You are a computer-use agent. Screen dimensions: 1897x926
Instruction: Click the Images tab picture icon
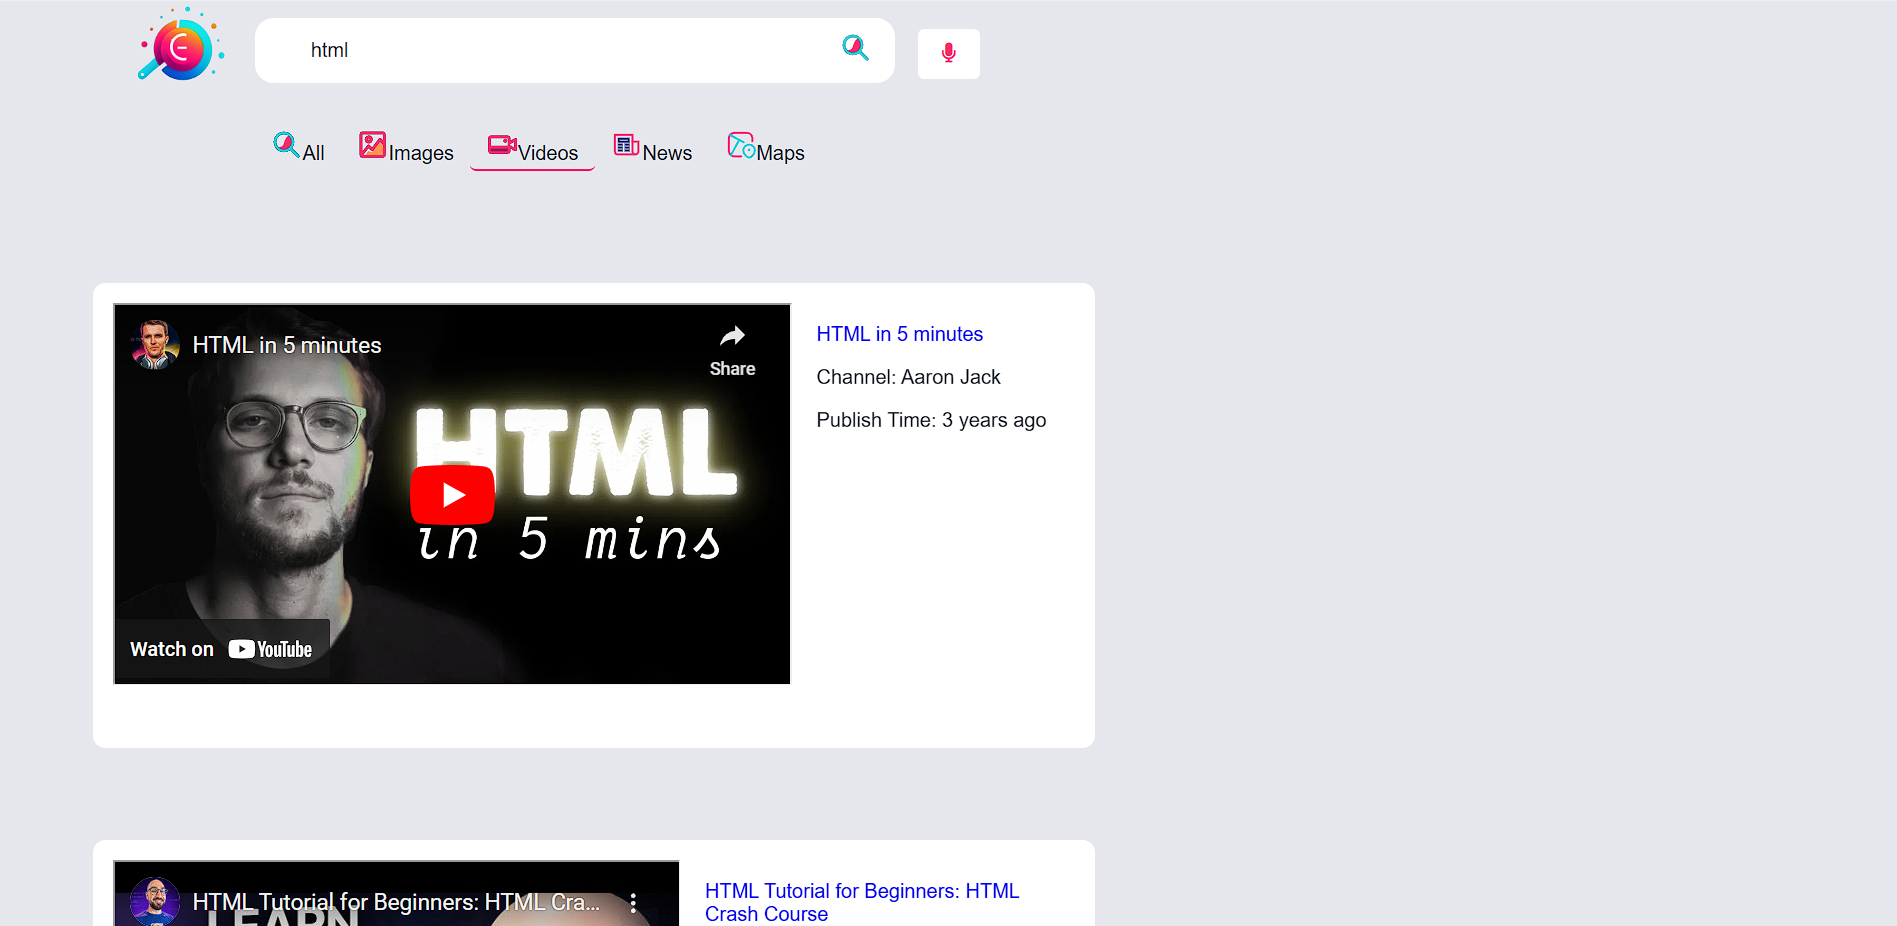click(x=373, y=145)
